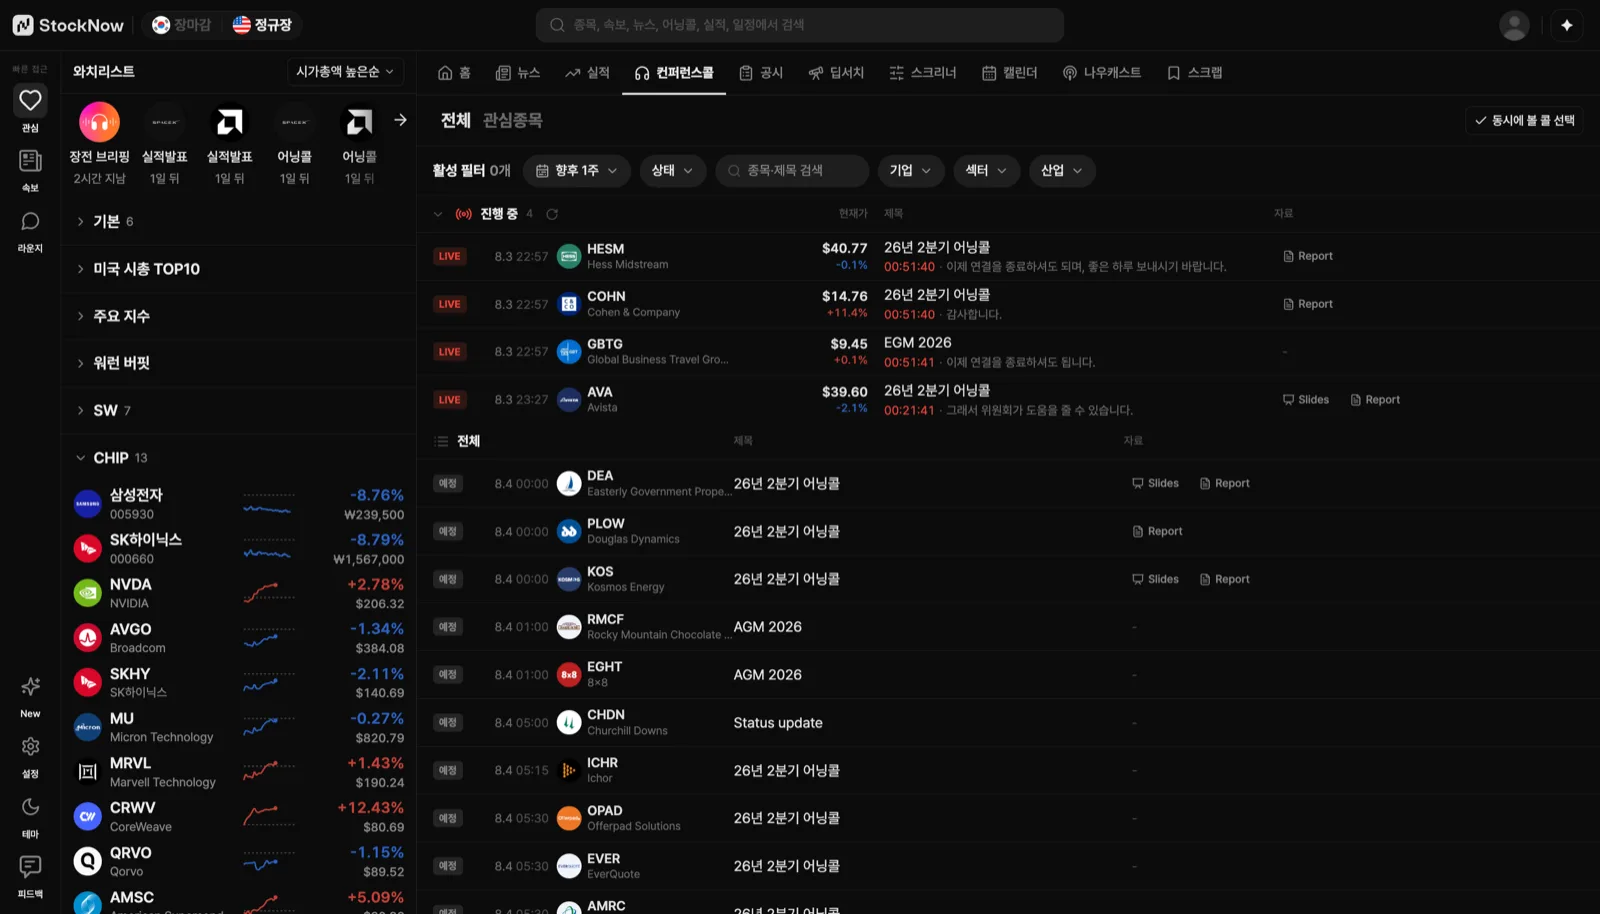This screenshot has height=914, width=1600.
Task: Open PLOW Report document
Action: [x=1157, y=531]
